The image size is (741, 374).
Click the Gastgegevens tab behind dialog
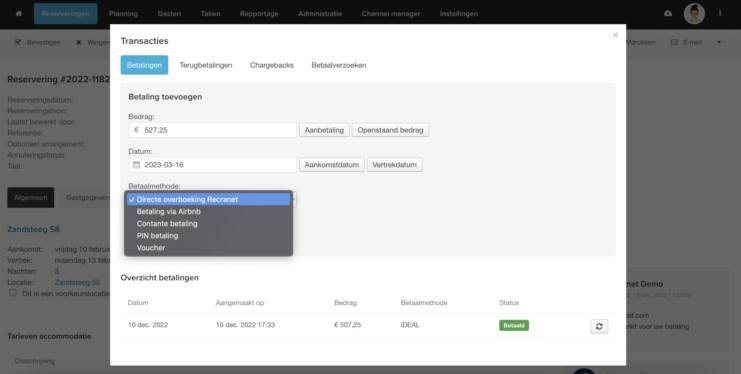87,198
